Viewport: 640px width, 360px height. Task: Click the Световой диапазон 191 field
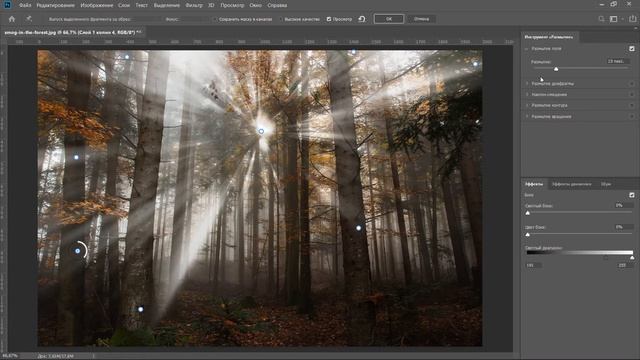click(x=533, y=265)
